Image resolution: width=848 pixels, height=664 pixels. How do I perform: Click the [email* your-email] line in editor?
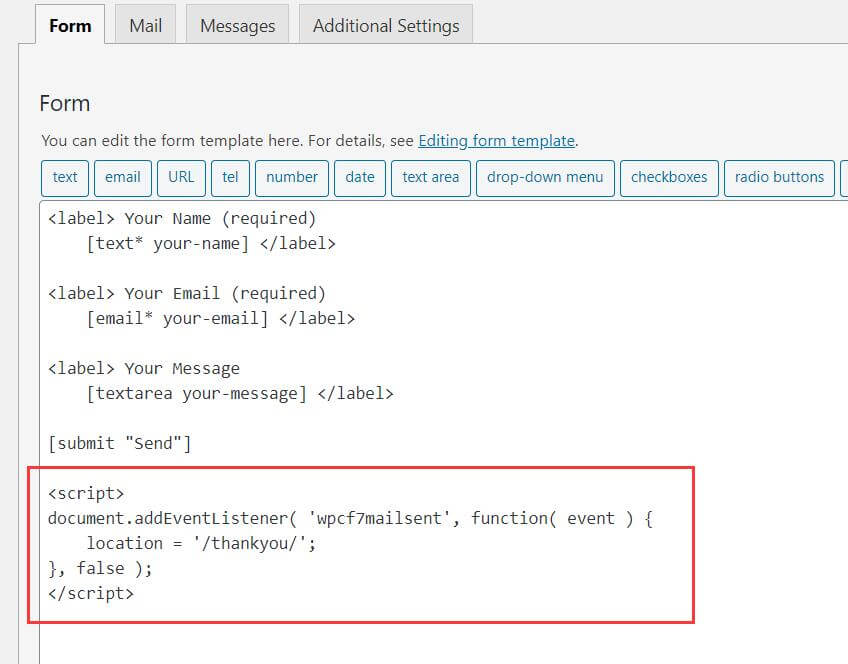[177, 318]
